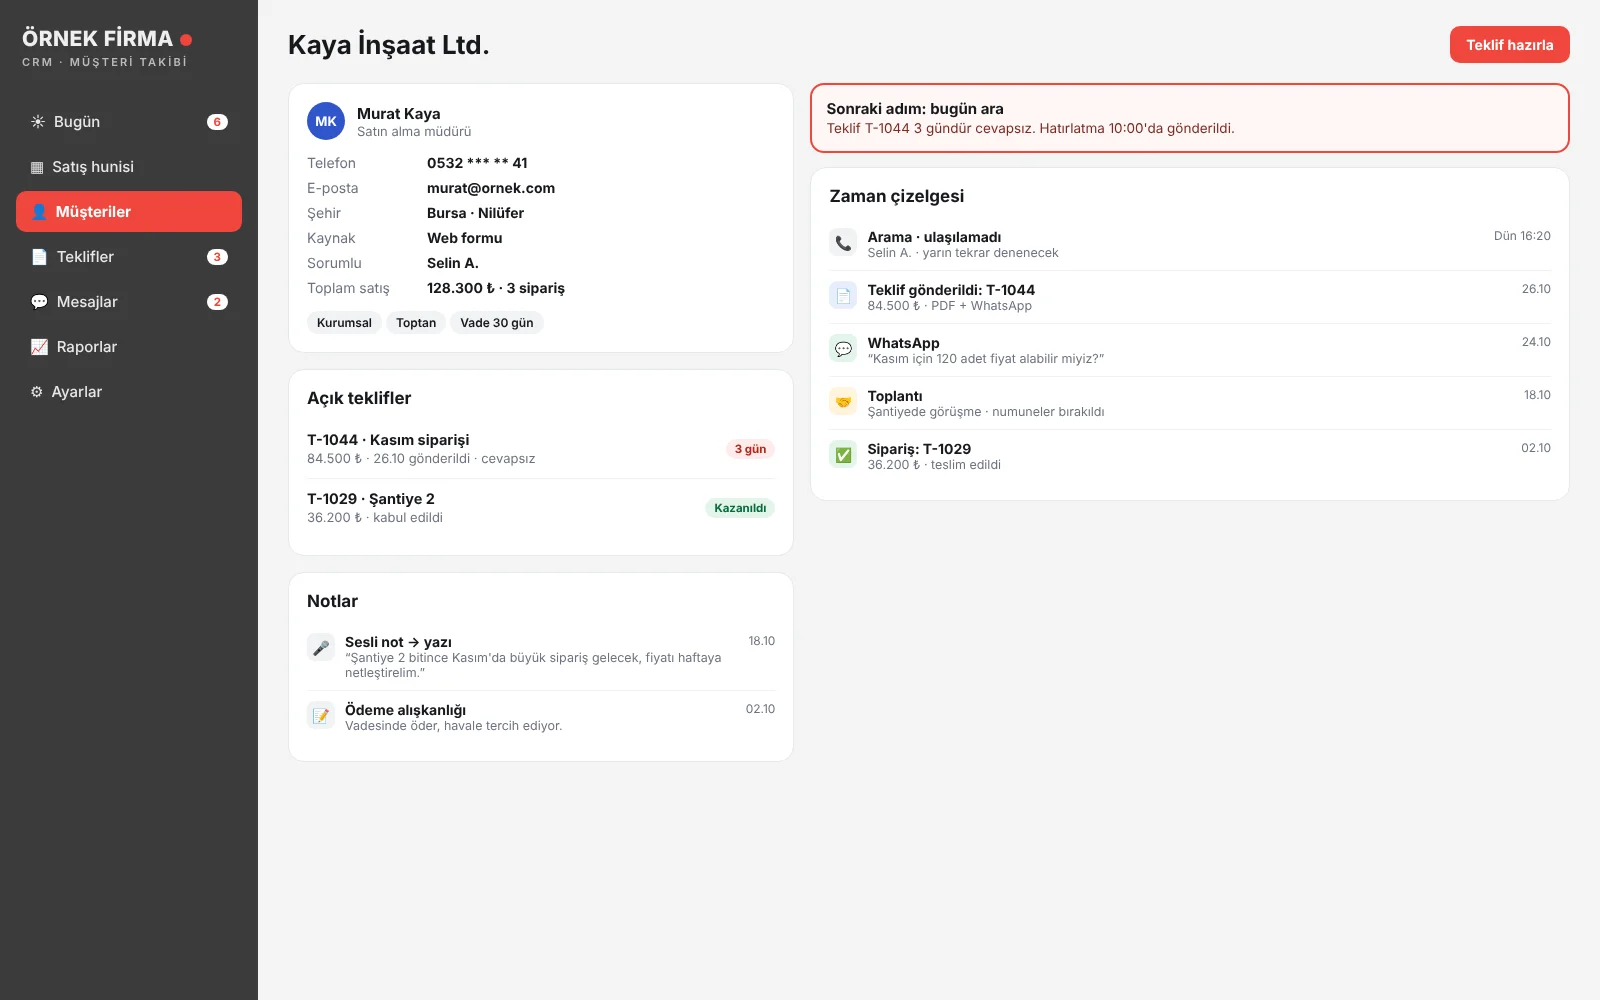The image size is (1600, 1000).
Task: Click the Sonraki adım: bugün ara alert
Action: click(1190, 118)
